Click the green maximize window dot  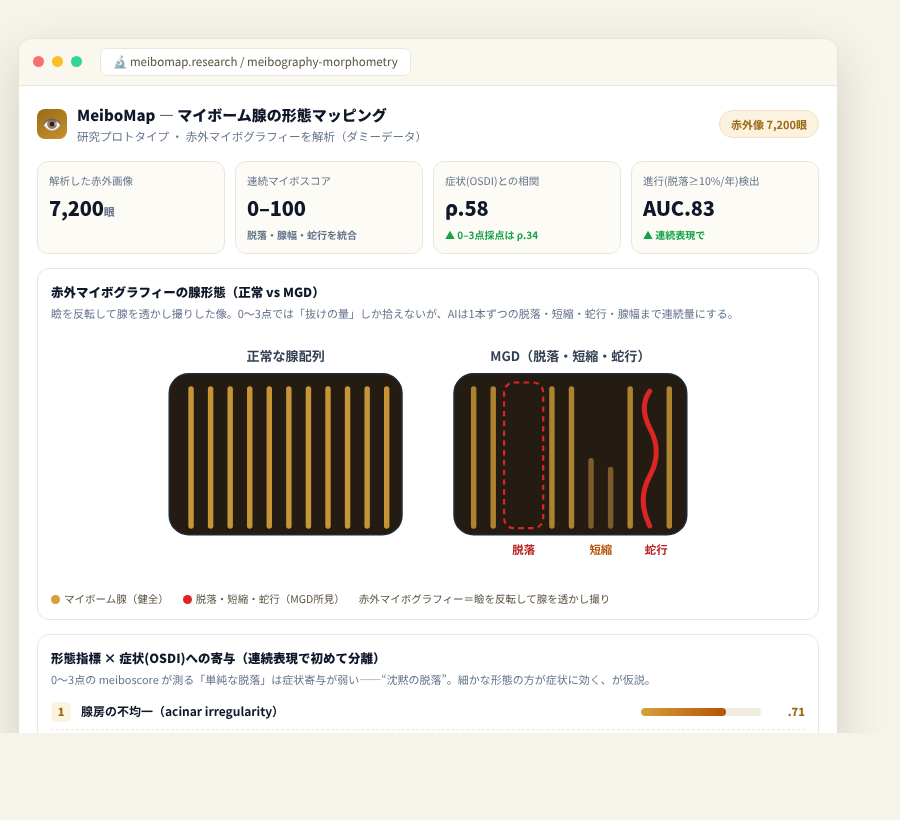click(x=76, y=61)
